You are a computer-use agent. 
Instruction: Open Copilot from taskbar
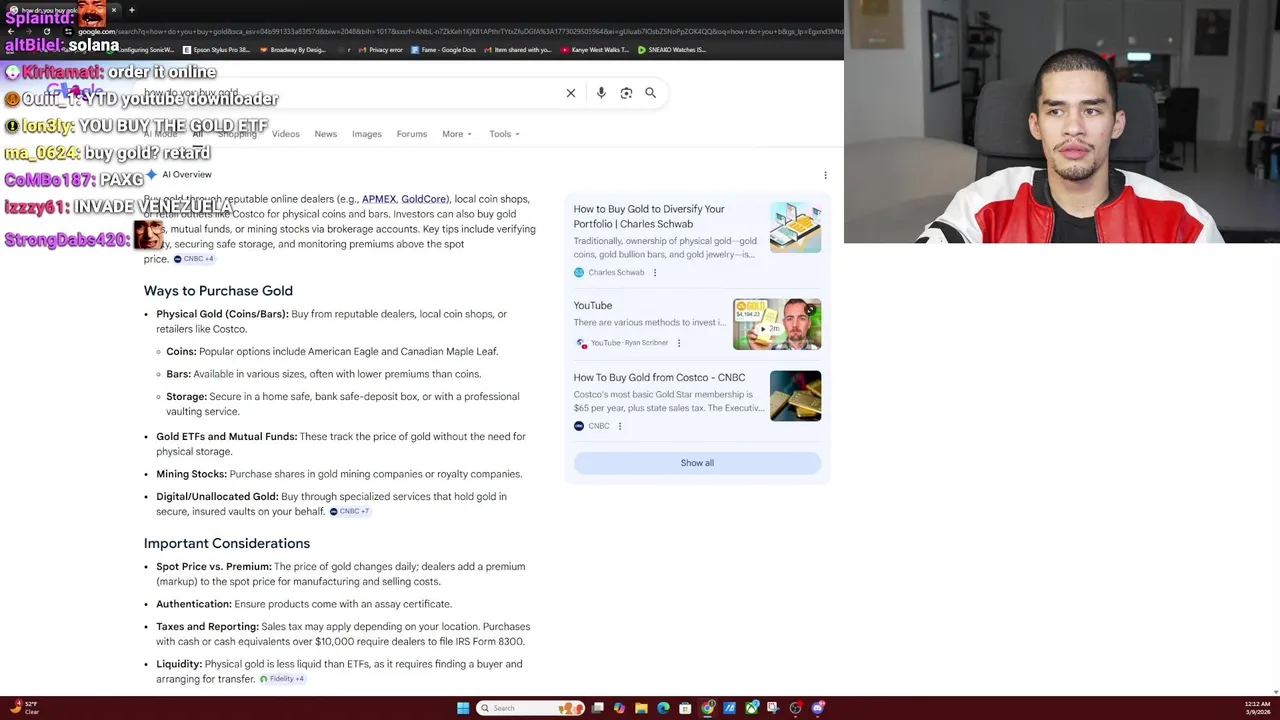619,708
